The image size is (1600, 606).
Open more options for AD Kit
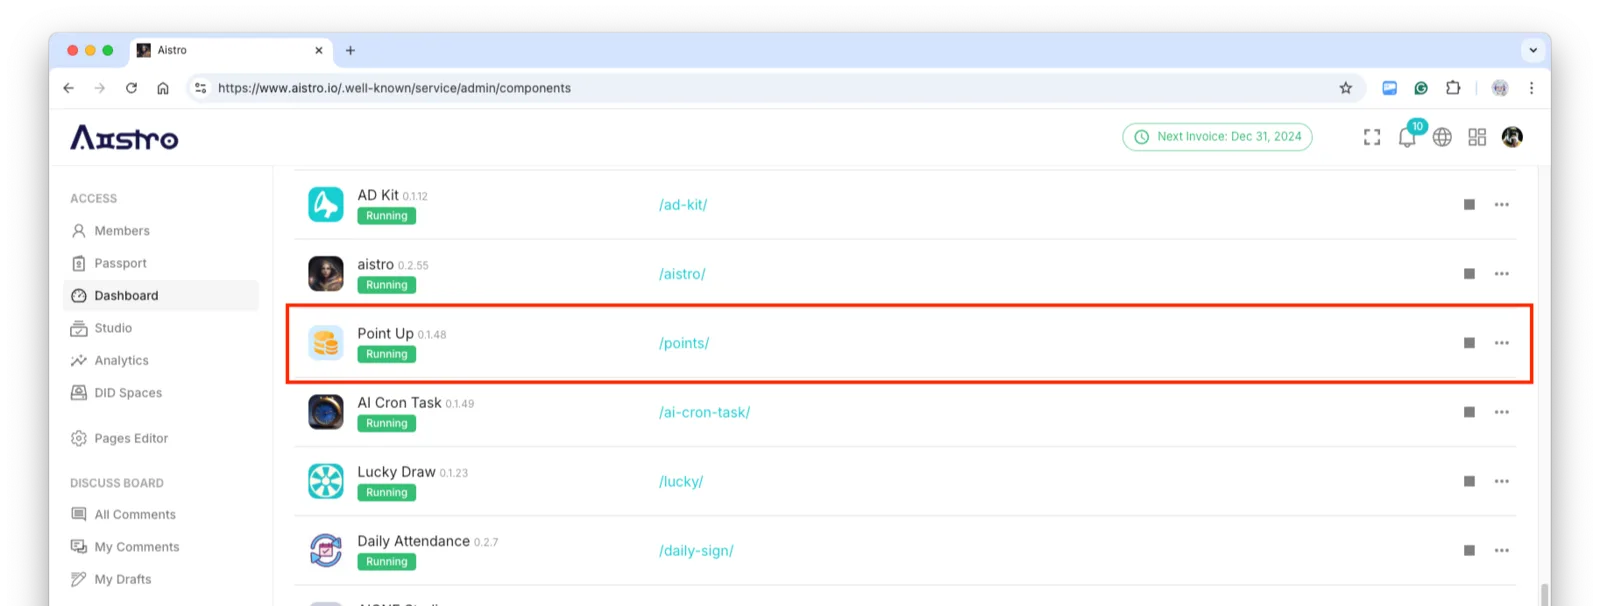coord(1502,205)
